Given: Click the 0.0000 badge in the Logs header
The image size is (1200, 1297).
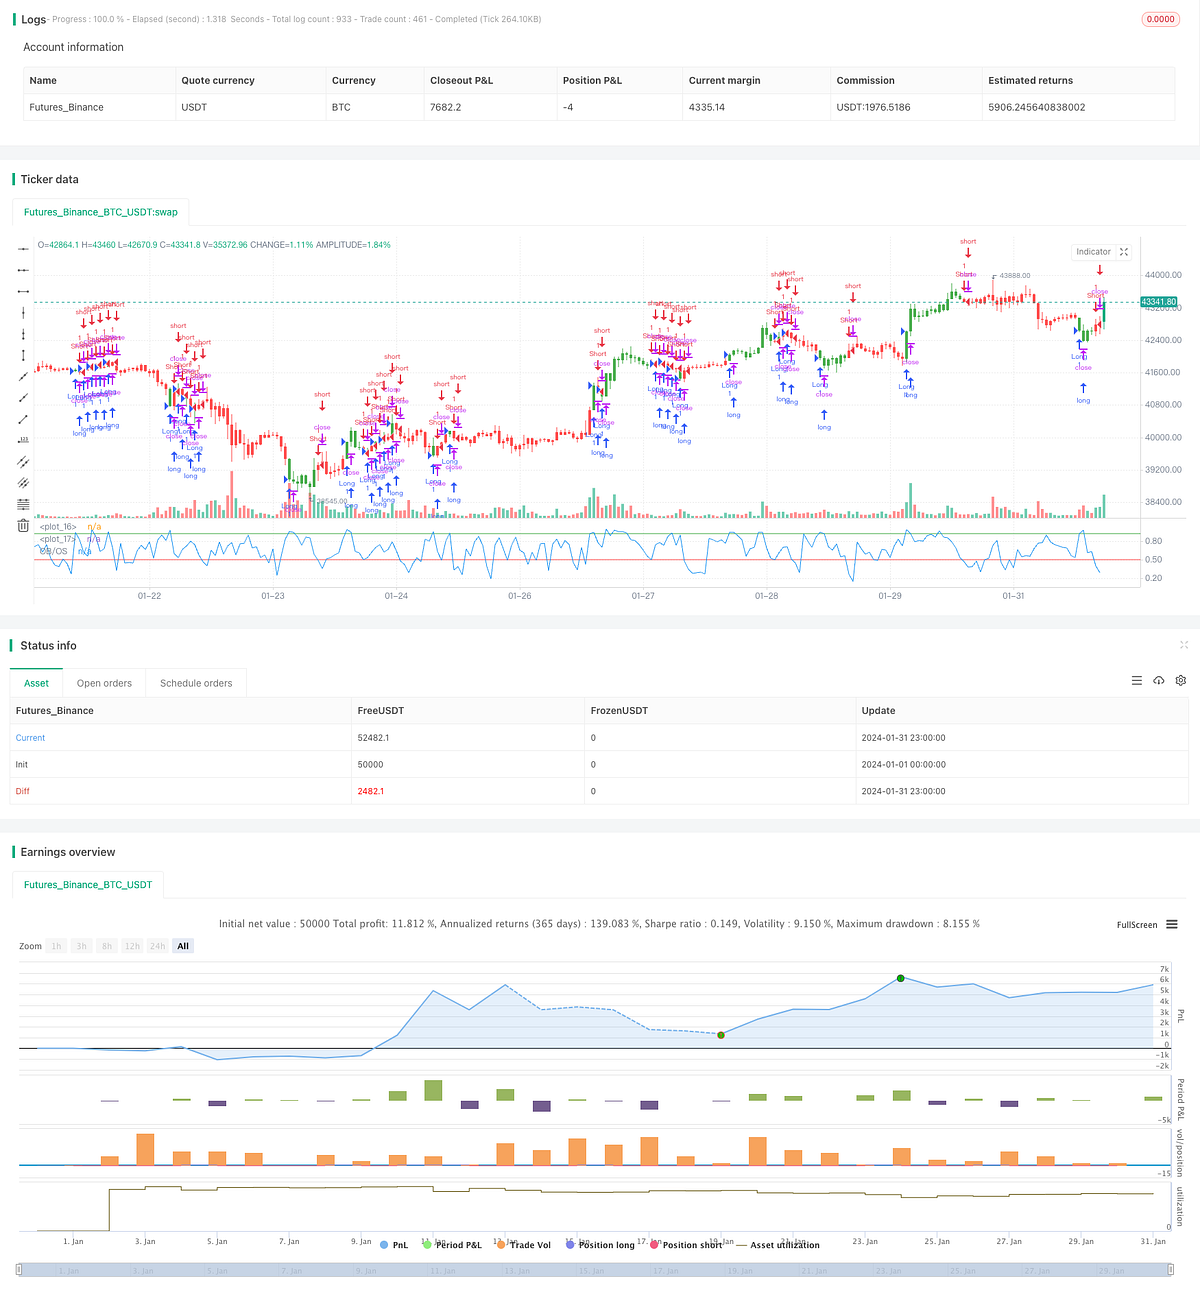Looking at the screenshot, I should [1160, 18].
